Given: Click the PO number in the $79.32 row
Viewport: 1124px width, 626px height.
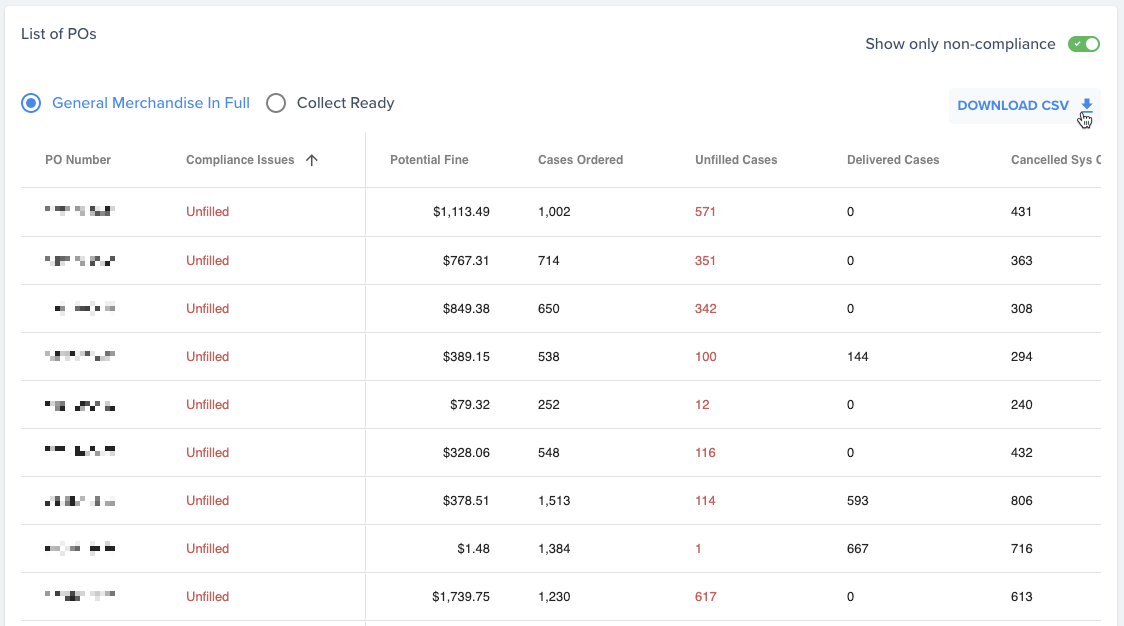Looking at the screenshot, I should click(80, 405).
